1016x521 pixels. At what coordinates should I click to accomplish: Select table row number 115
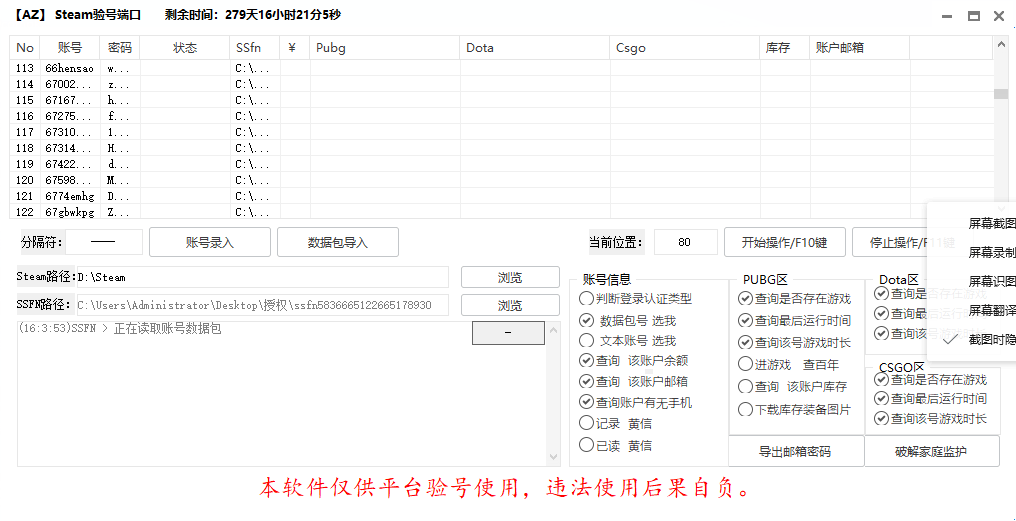tap(502, 100)
